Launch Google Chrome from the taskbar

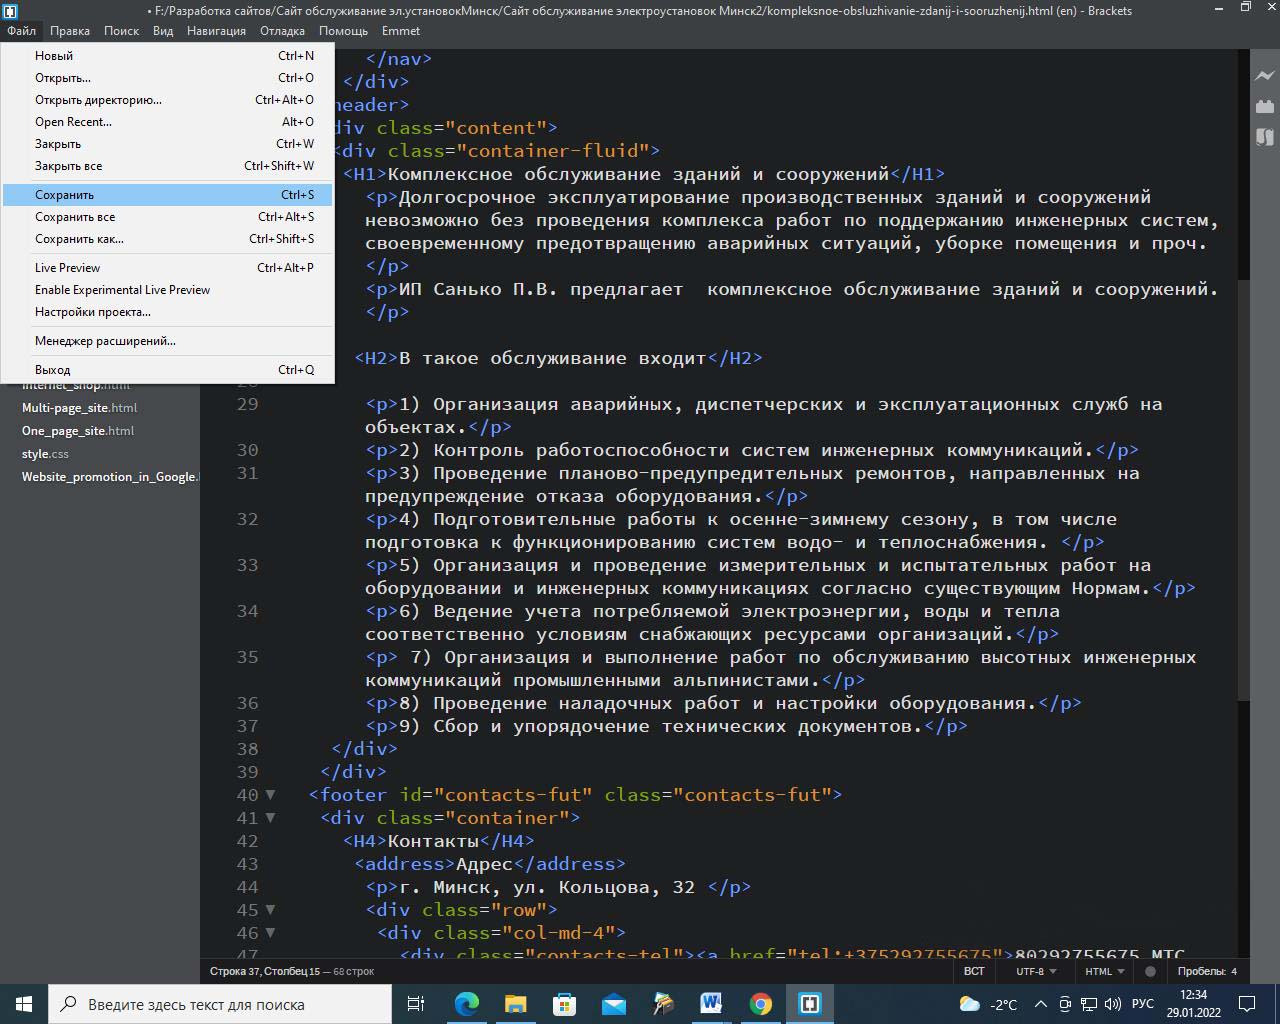[761, 1004]
